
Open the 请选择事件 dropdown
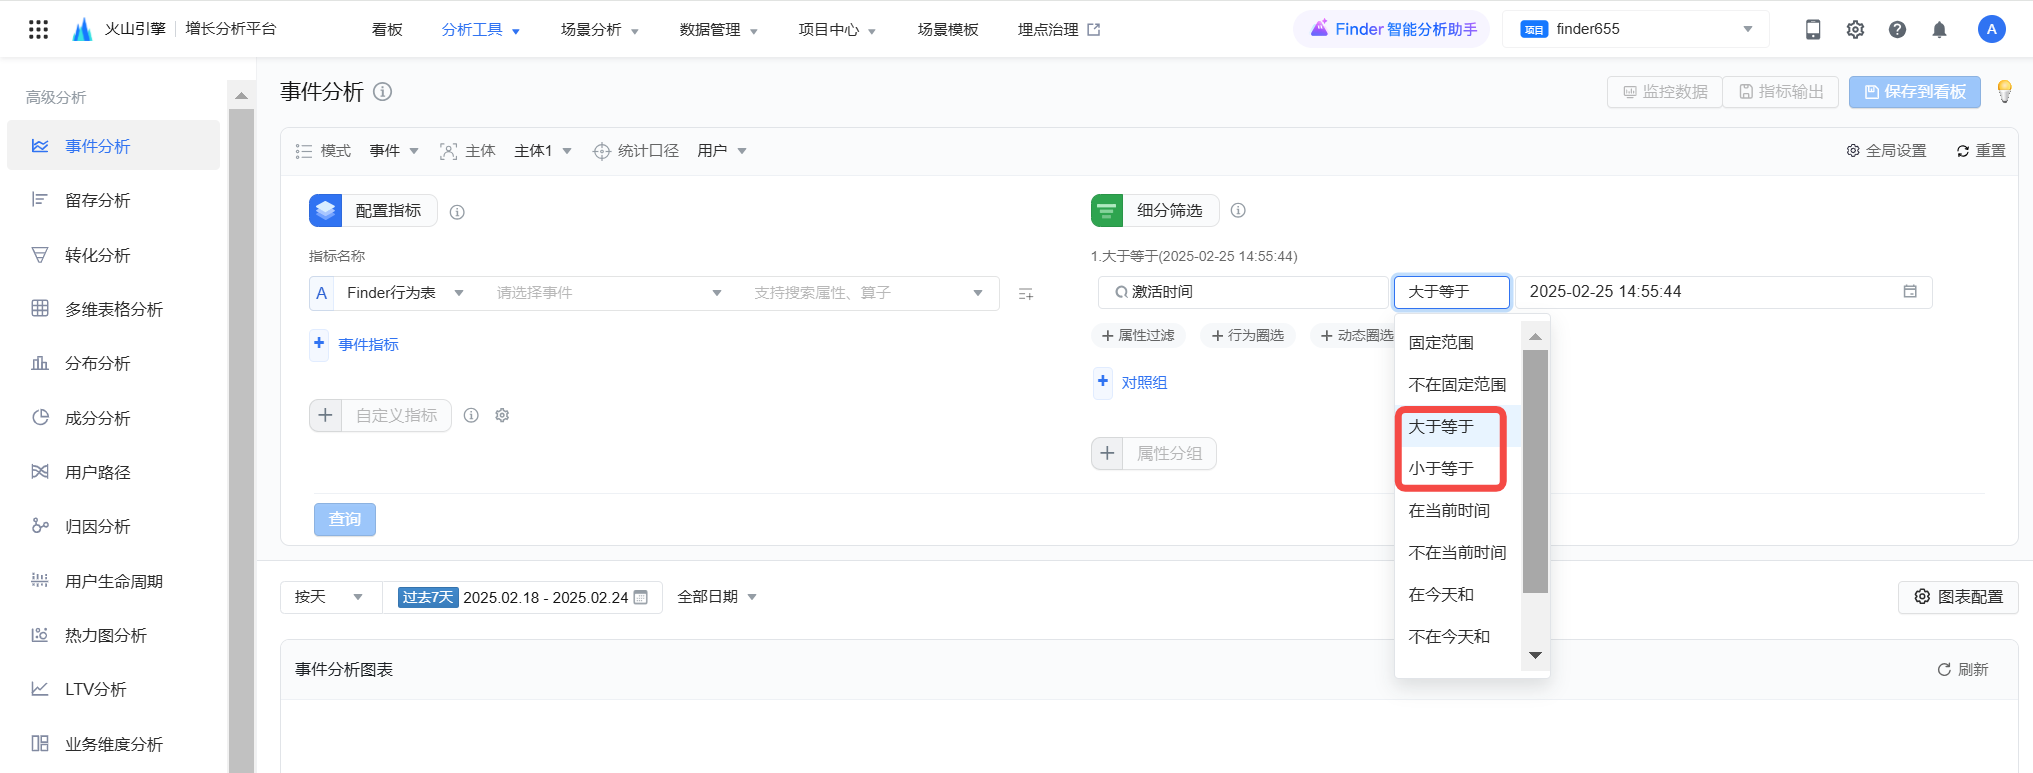609,293
